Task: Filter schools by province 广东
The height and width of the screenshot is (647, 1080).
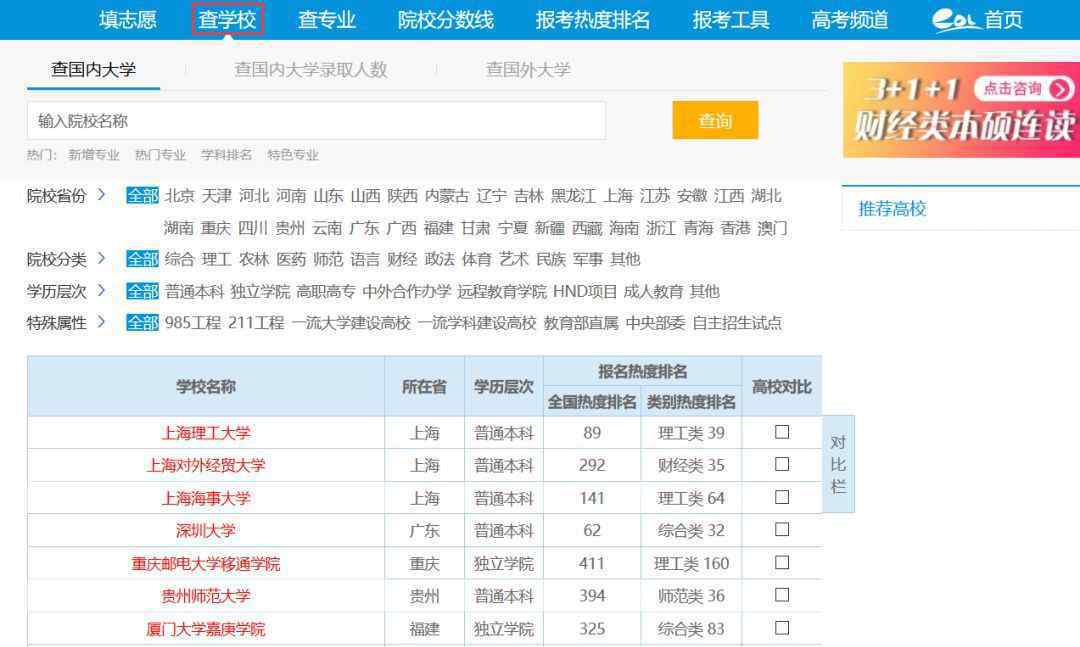Action: [364, 228]
